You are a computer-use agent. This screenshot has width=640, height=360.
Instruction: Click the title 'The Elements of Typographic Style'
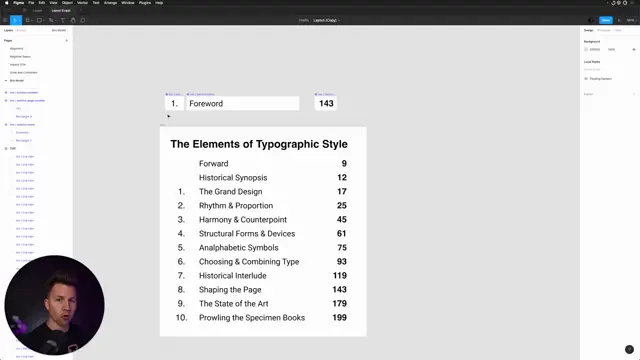259,144
